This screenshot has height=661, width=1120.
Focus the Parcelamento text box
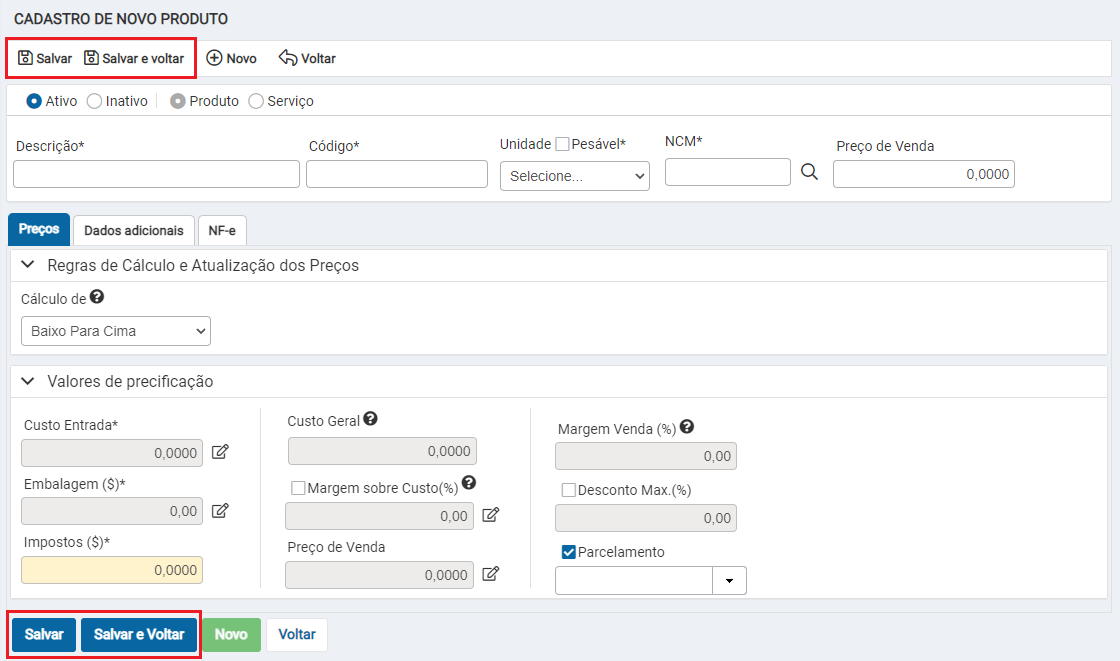[x=634, y=581]
